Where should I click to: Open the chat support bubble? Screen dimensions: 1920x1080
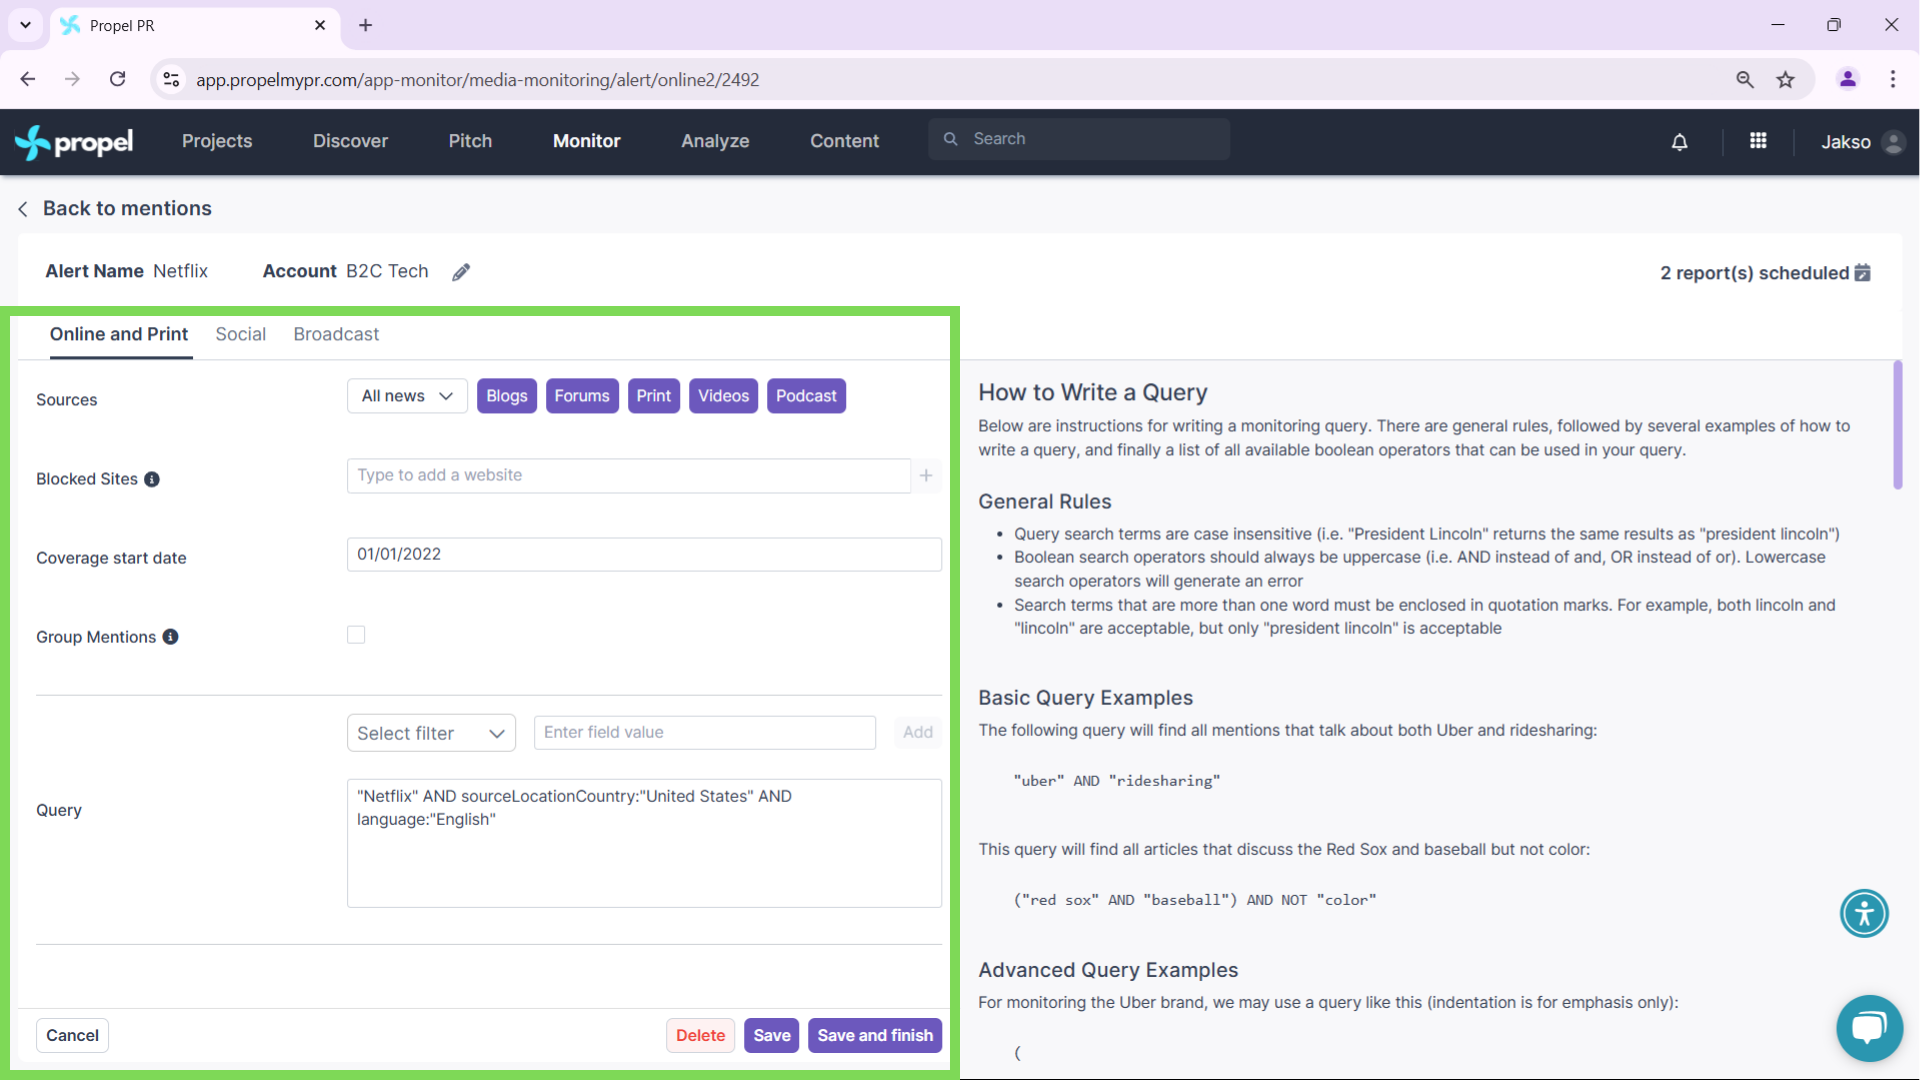click(1869, 1028)
